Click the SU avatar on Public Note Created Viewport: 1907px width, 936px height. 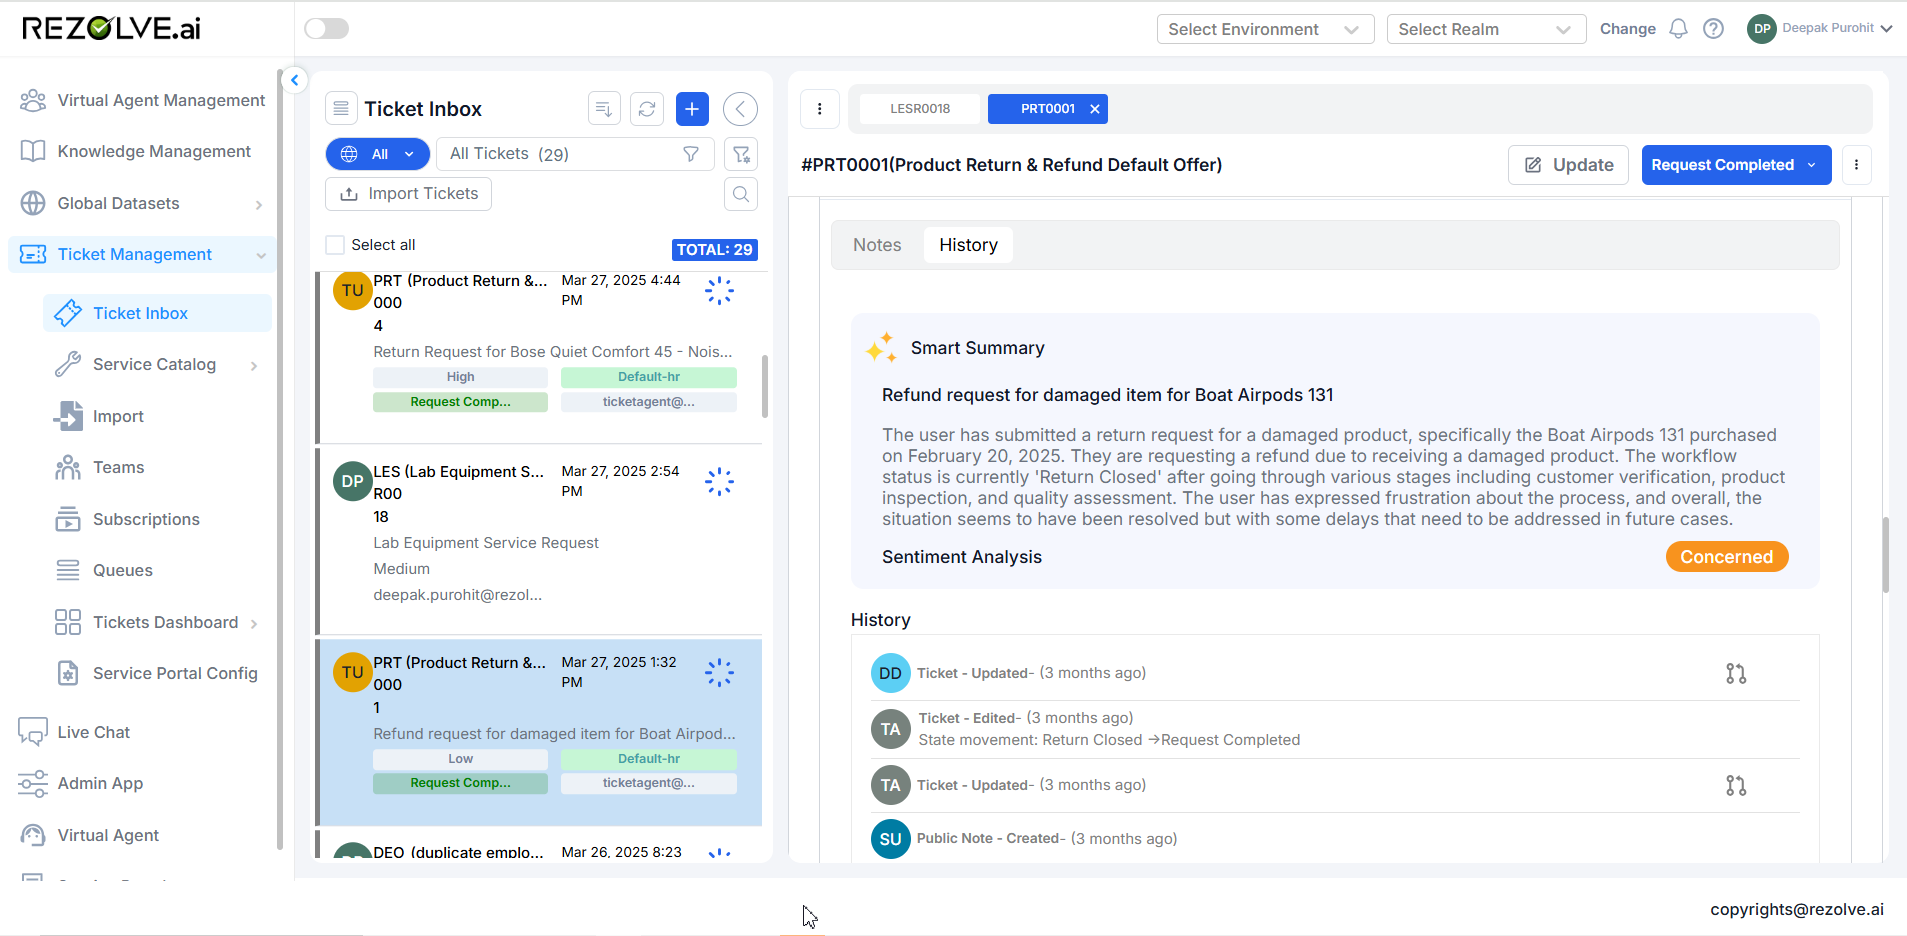pyautogui.click(x=890, y=839)
